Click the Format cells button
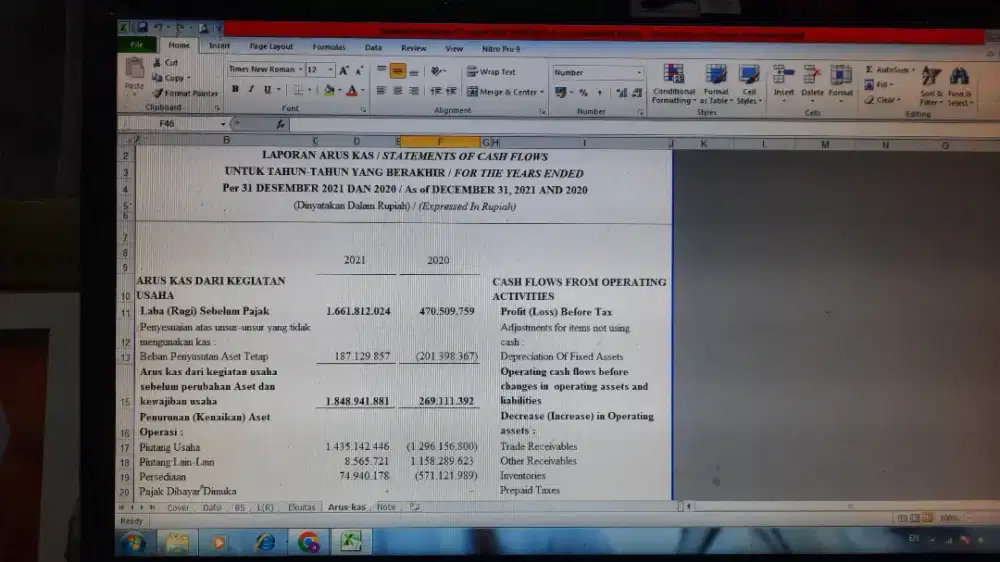 (x=841, y=84)
